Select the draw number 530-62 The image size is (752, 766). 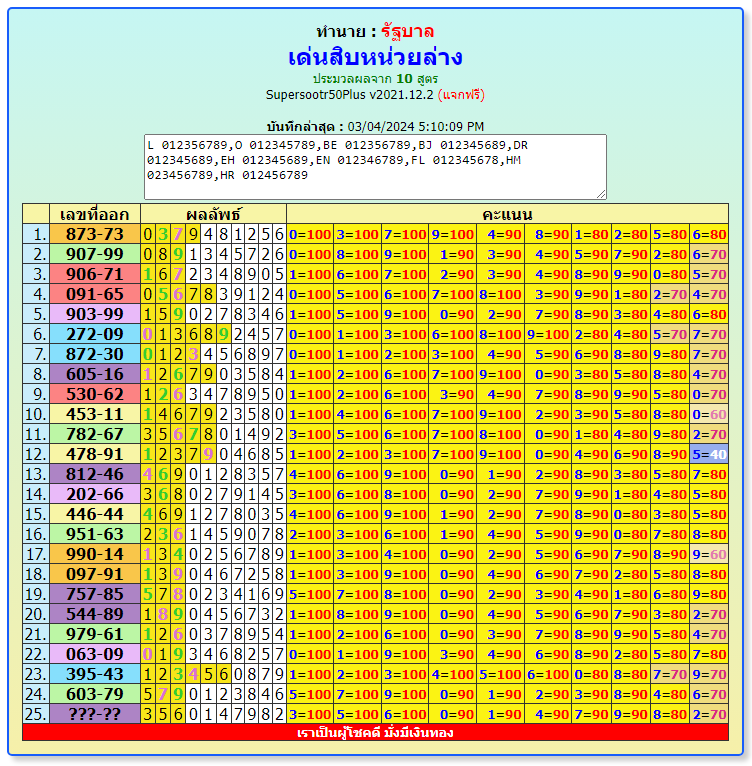95,395
